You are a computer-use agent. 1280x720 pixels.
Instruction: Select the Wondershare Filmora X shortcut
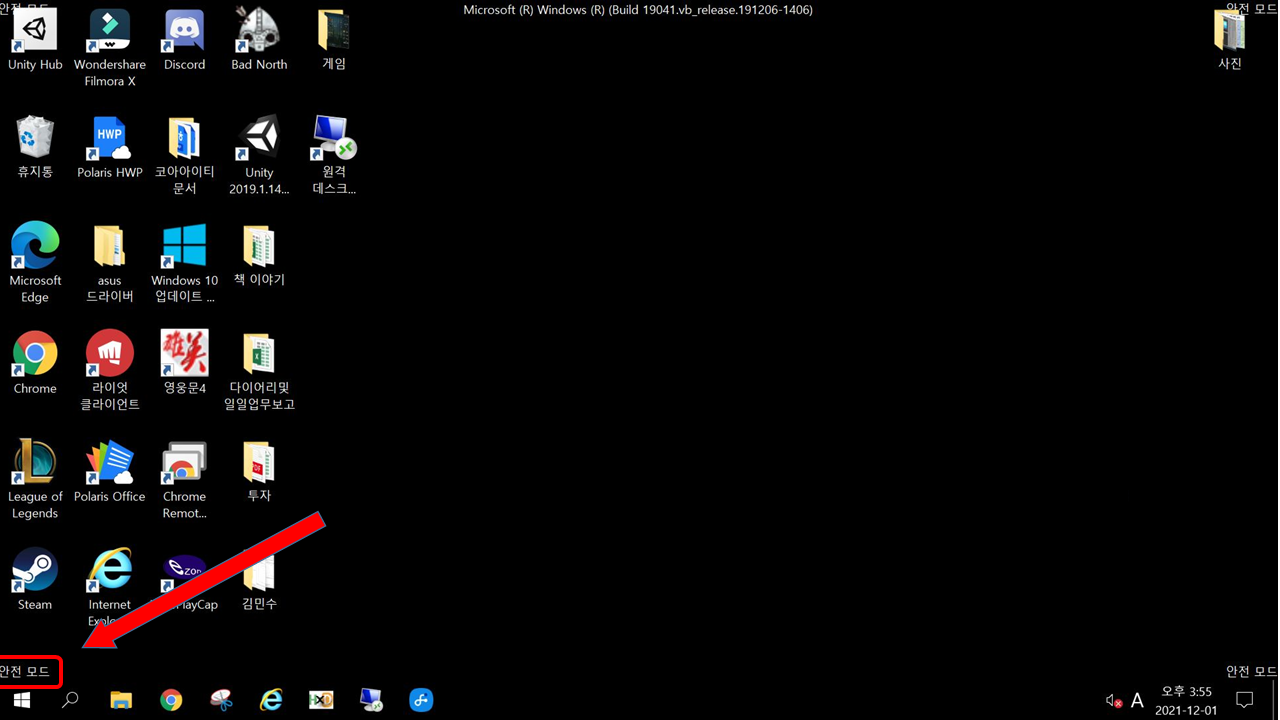click(110, 48)
